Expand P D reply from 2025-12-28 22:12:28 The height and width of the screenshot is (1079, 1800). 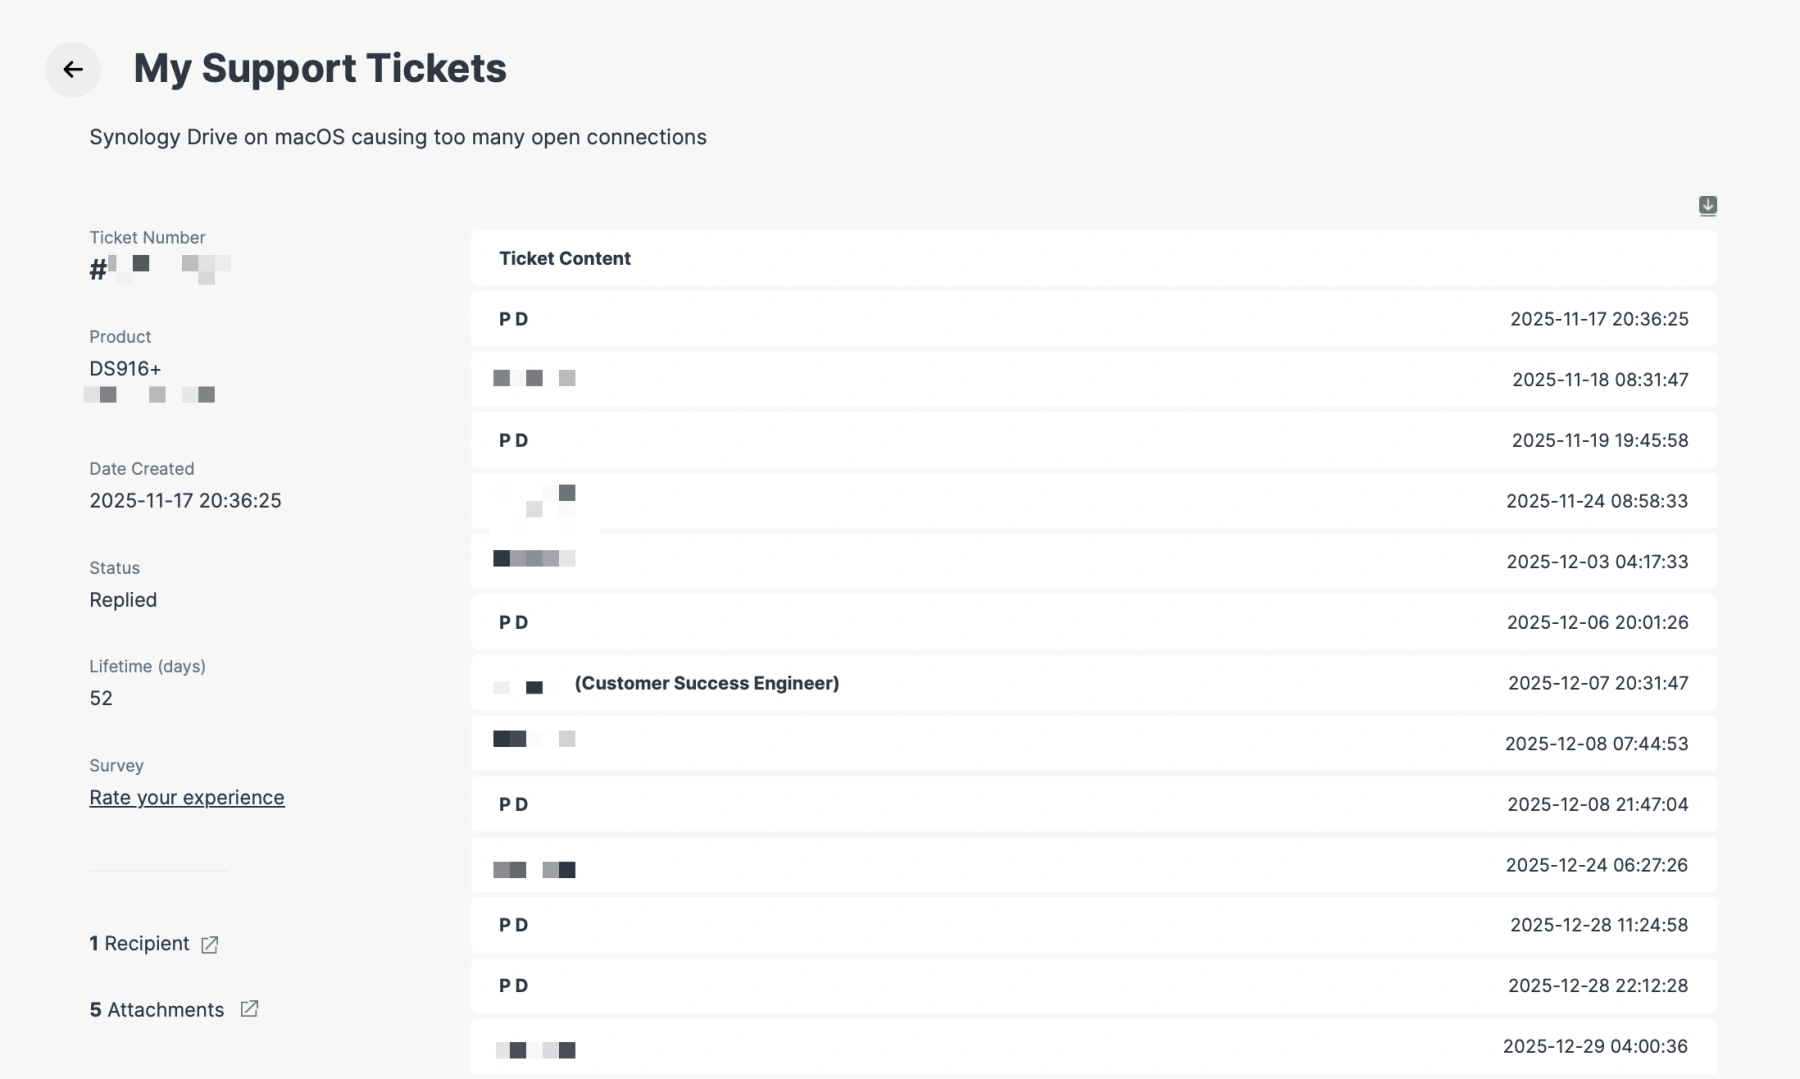pyautogui.click(x=1093, y=985)
